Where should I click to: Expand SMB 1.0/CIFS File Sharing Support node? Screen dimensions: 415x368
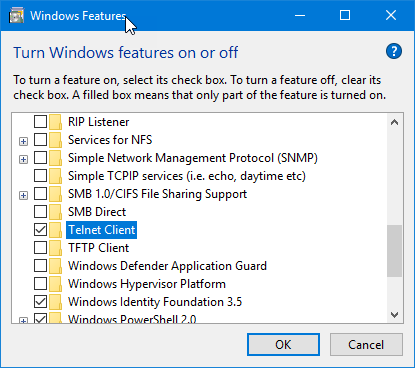click(x=23, y=195)
